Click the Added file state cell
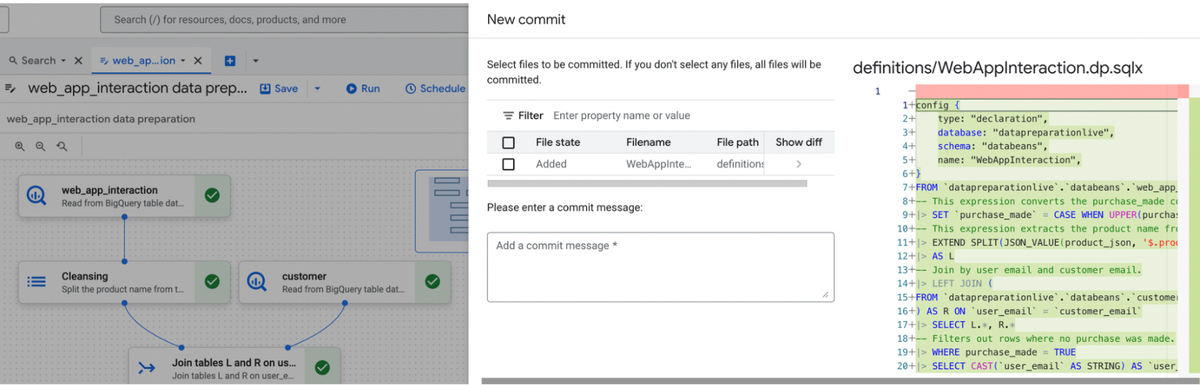This screenshot has height=385, width=1200. pos(551,164)
